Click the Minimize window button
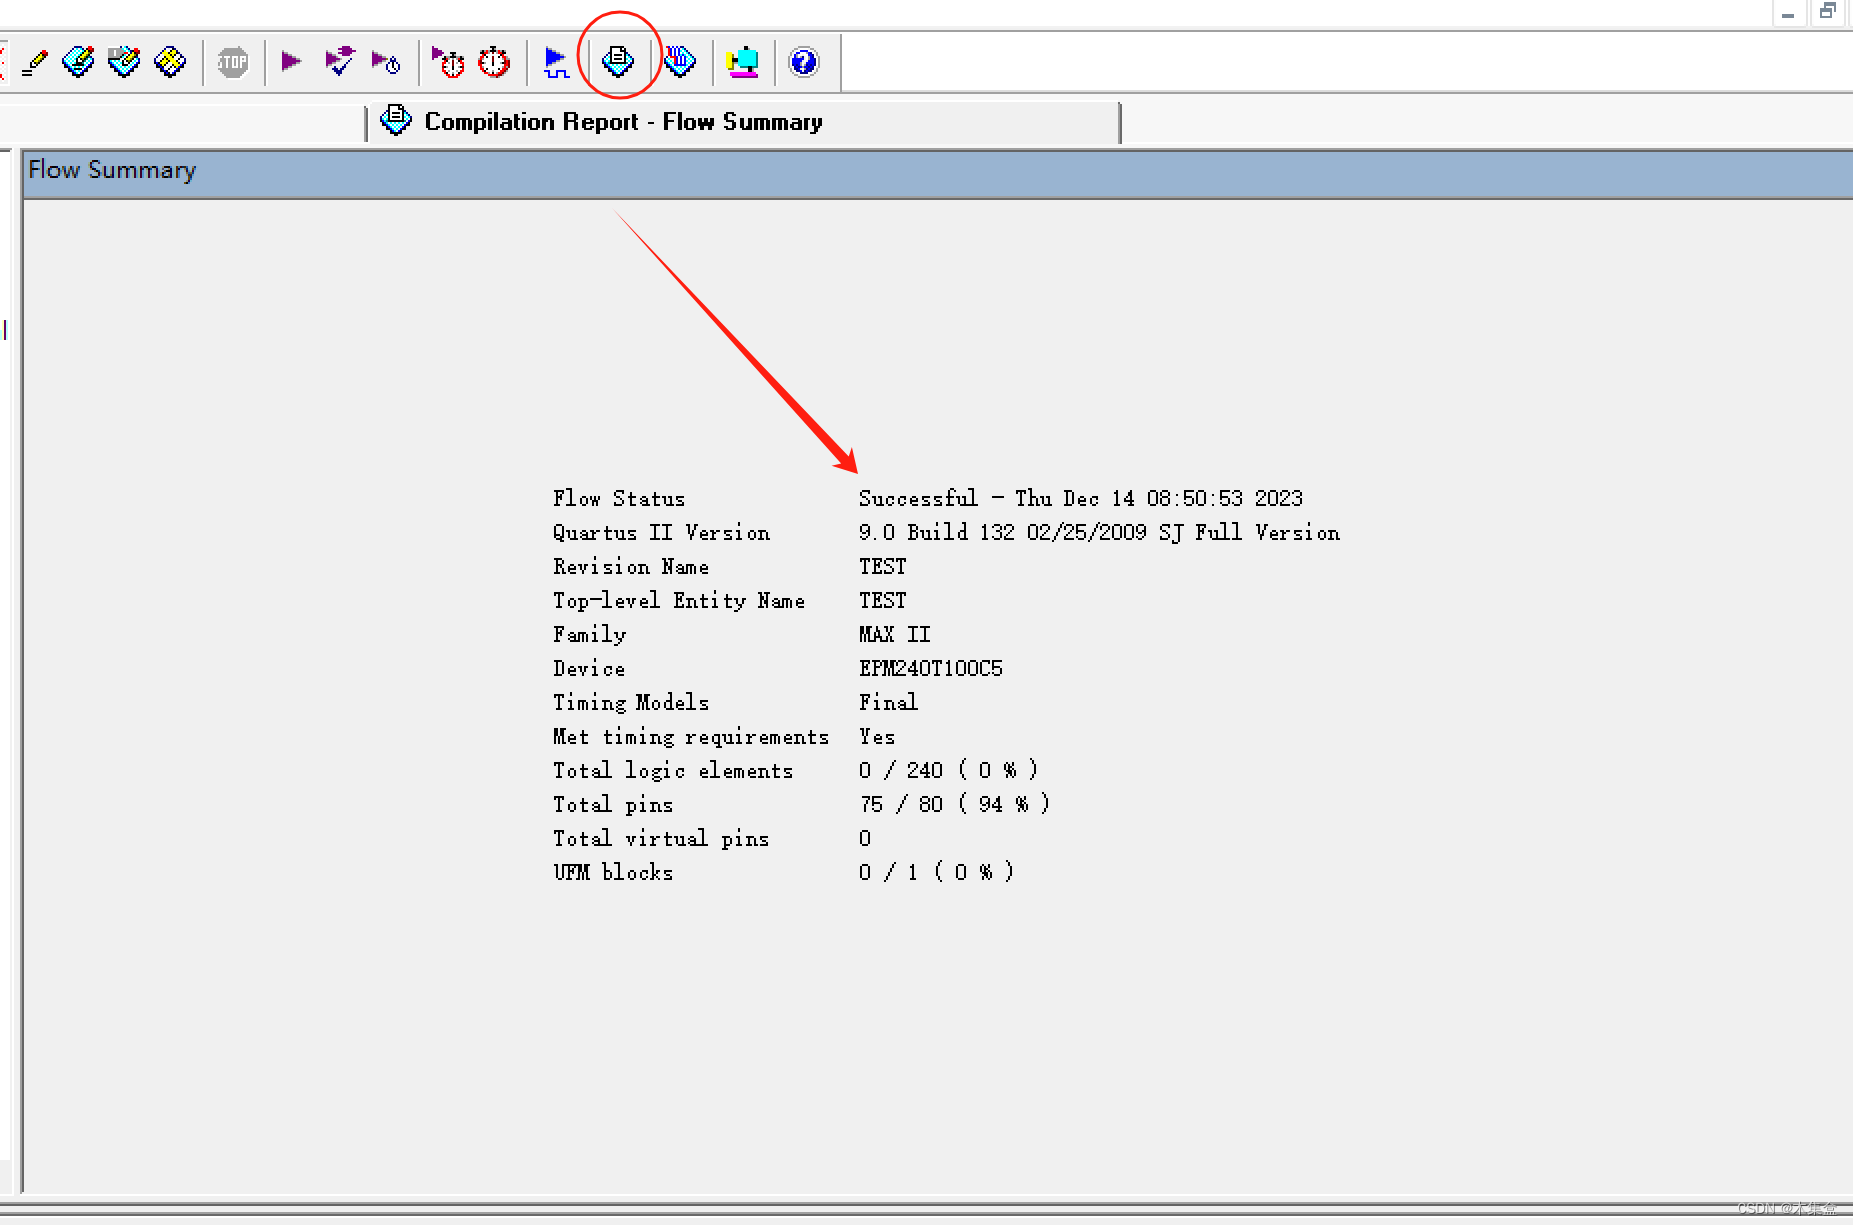This screenshot has height=1225, width=1853. (x=1788, y=14)
